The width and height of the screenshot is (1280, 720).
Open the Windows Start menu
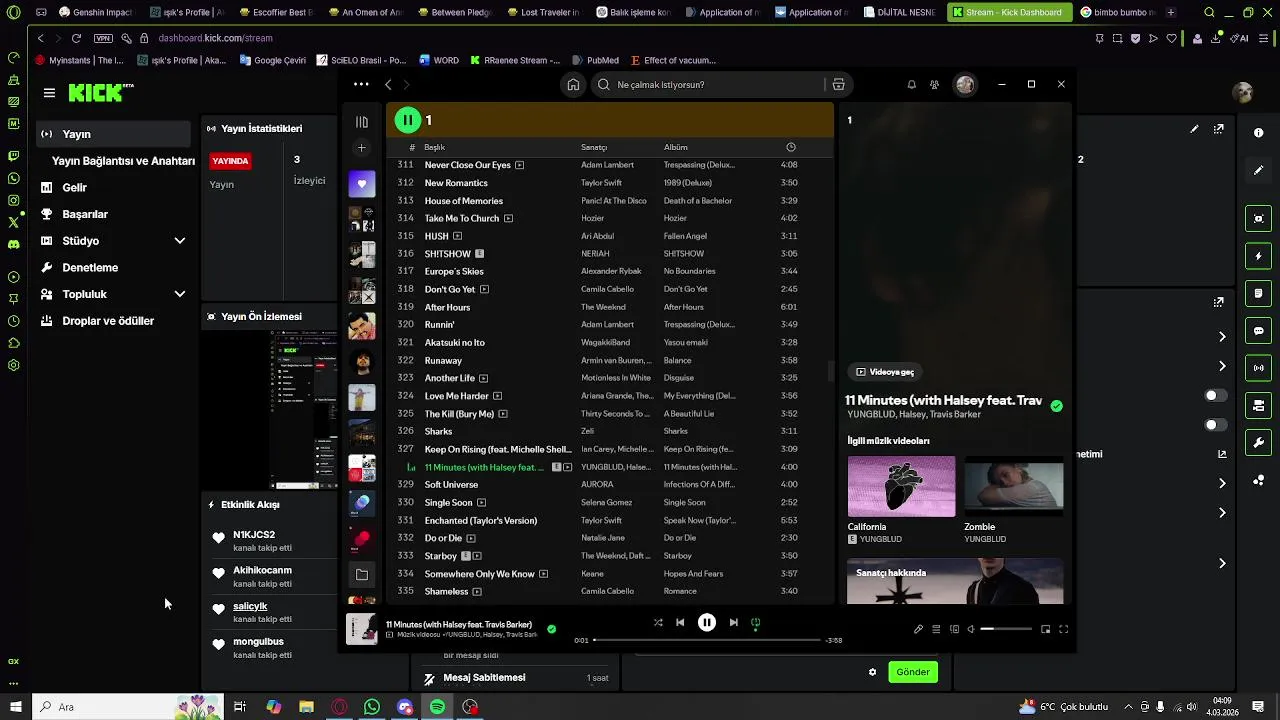click(x=14, y=707)
